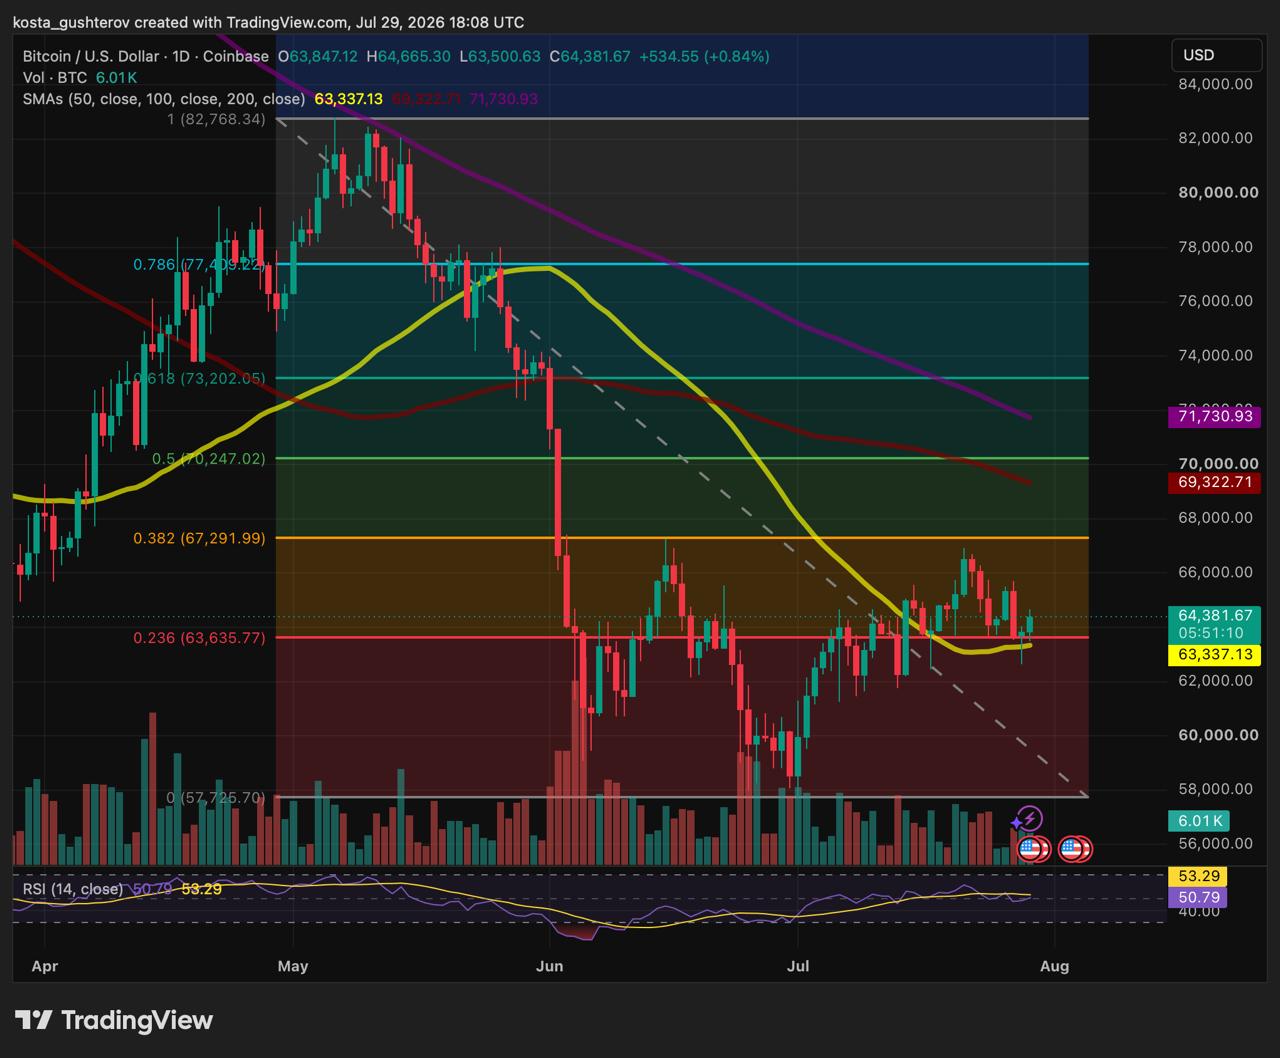The width and height of the screenshot is (1280, 1058).
Task: Click the yellow 53.29 RSI scale tag
Action: (1196, 877)
